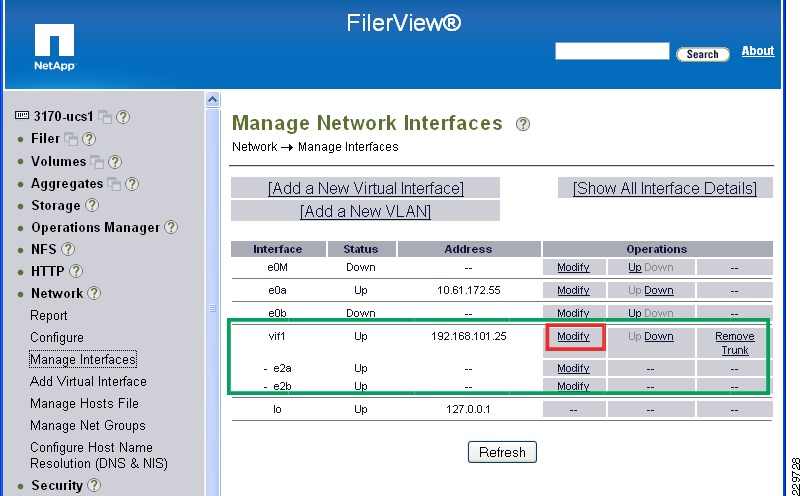This screenshot has height=496, width=800.
Task: Open help icon next to Filer
Action: [89, 139]
